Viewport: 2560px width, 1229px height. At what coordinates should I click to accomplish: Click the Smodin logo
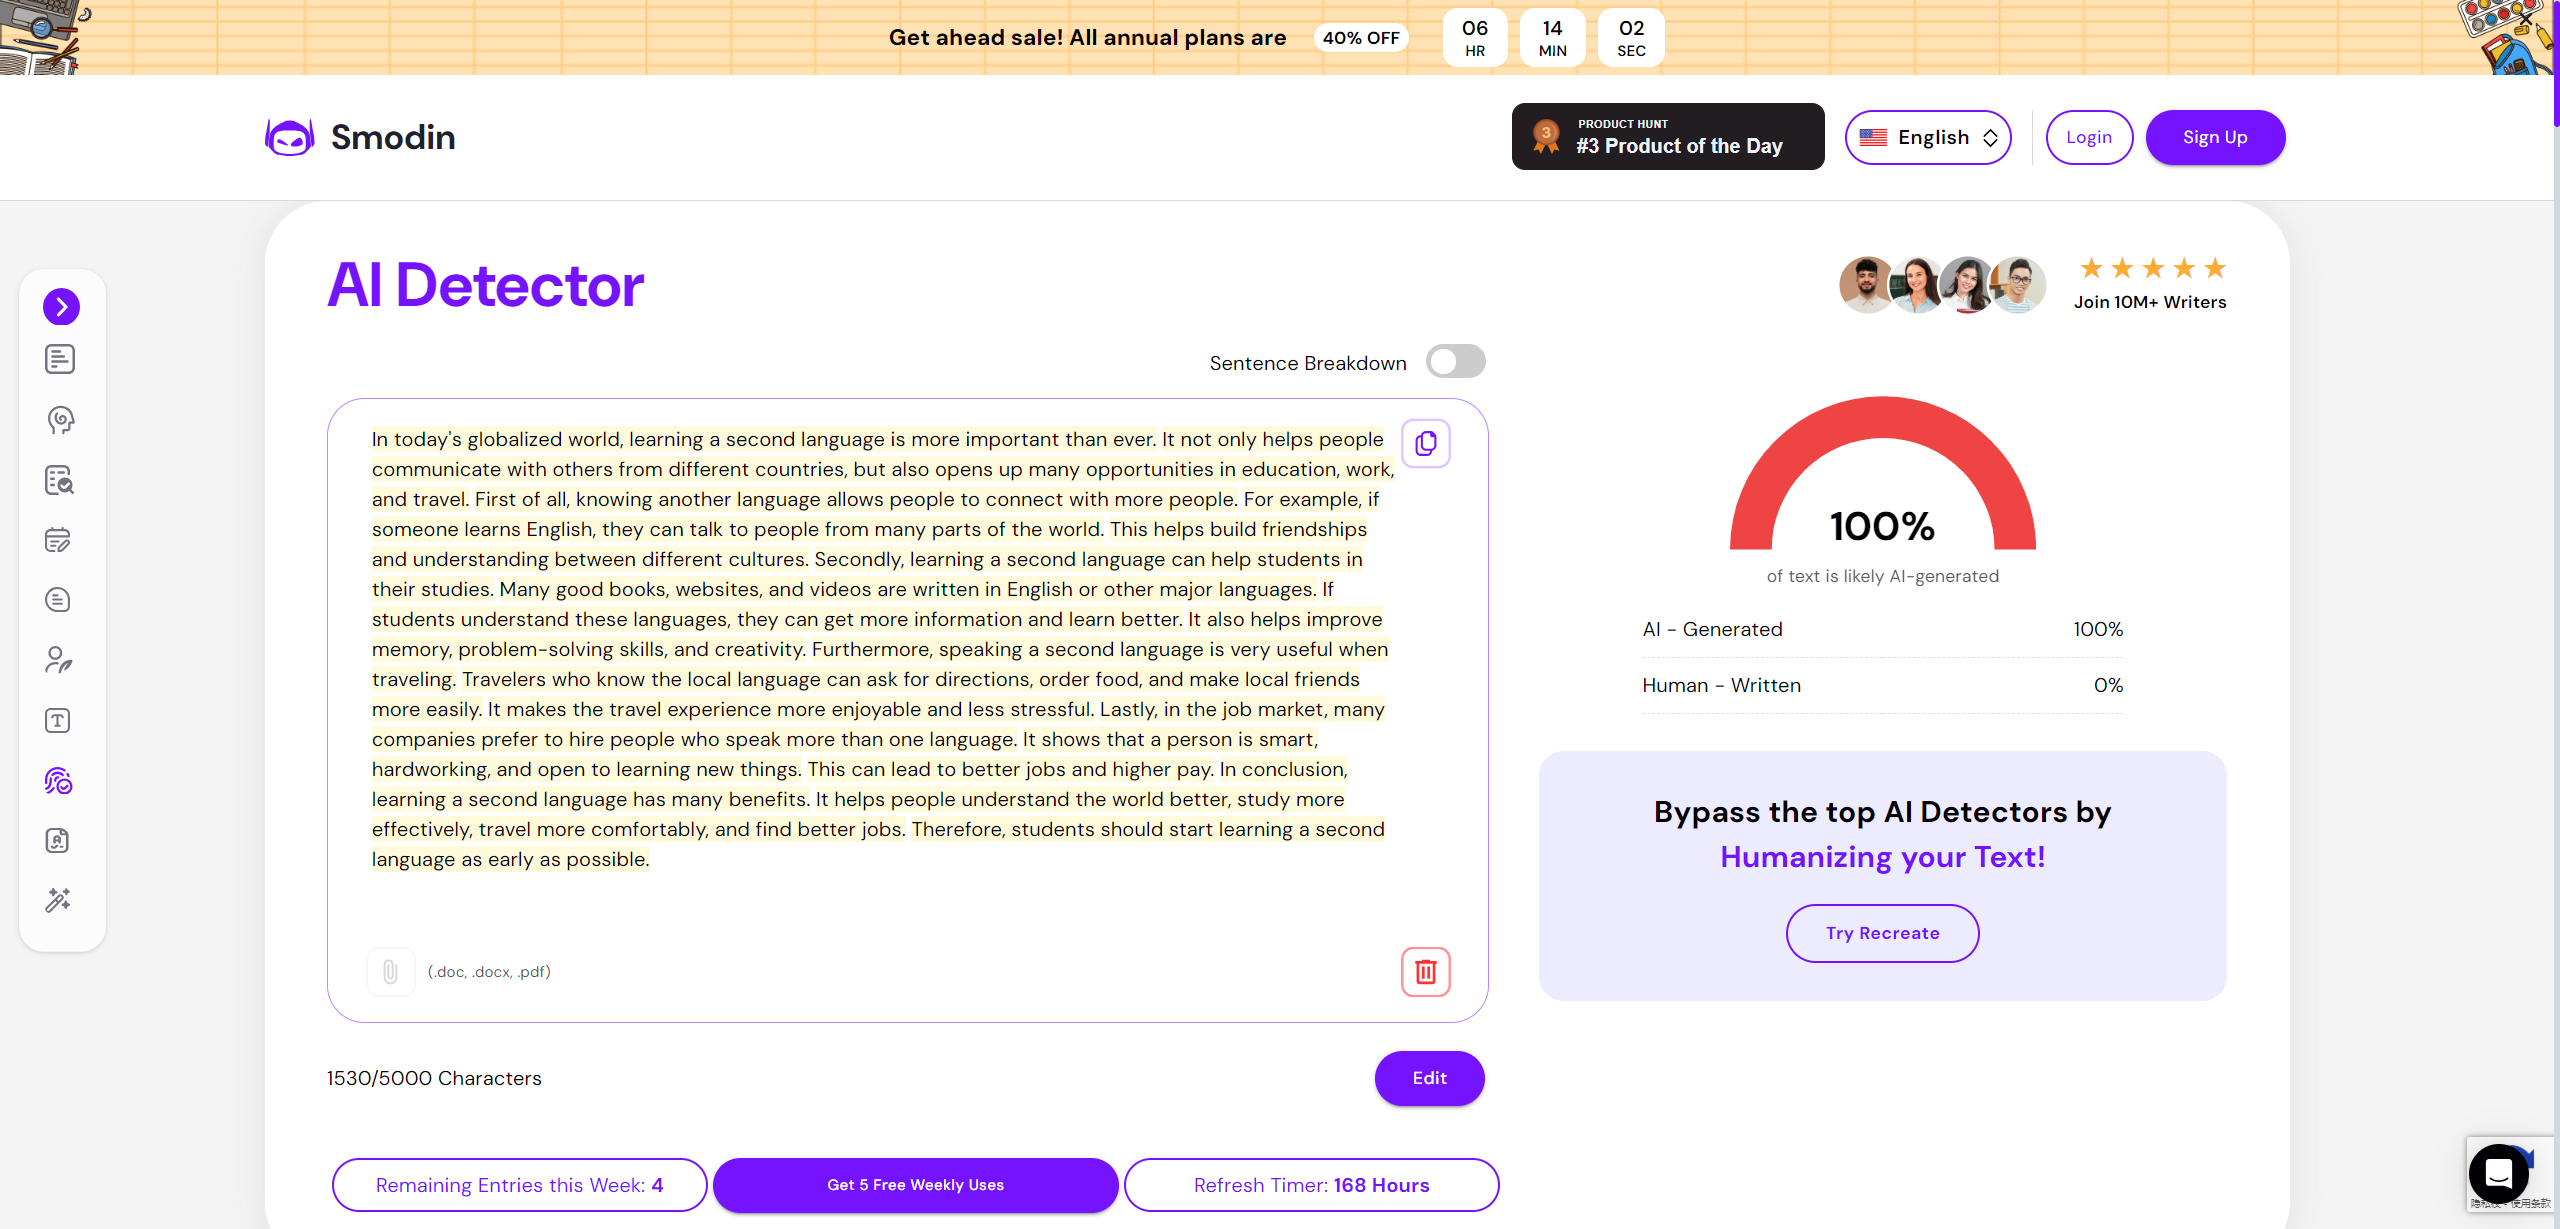point(360,137)
